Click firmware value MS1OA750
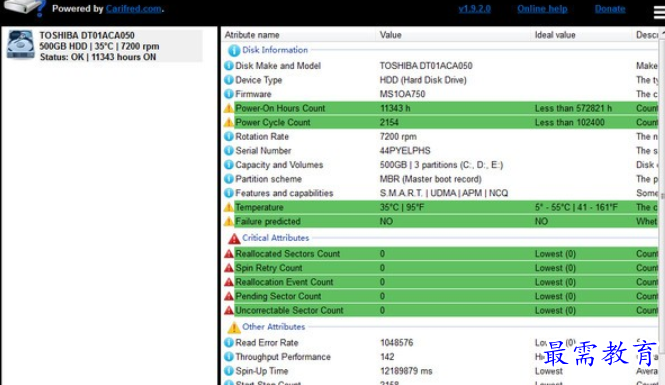665x385 pixels. (402, 94)
